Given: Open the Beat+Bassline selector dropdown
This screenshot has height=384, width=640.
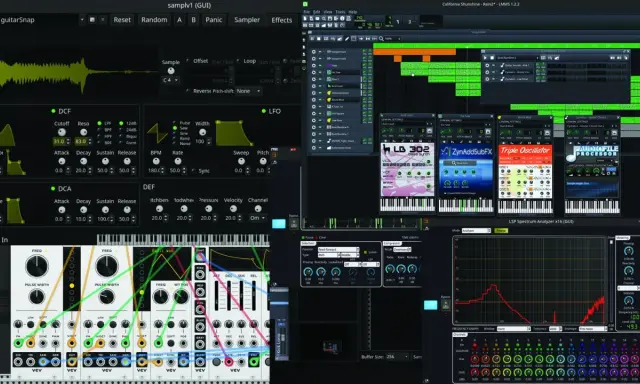Looking at the screenshot, I should (518, 58).
